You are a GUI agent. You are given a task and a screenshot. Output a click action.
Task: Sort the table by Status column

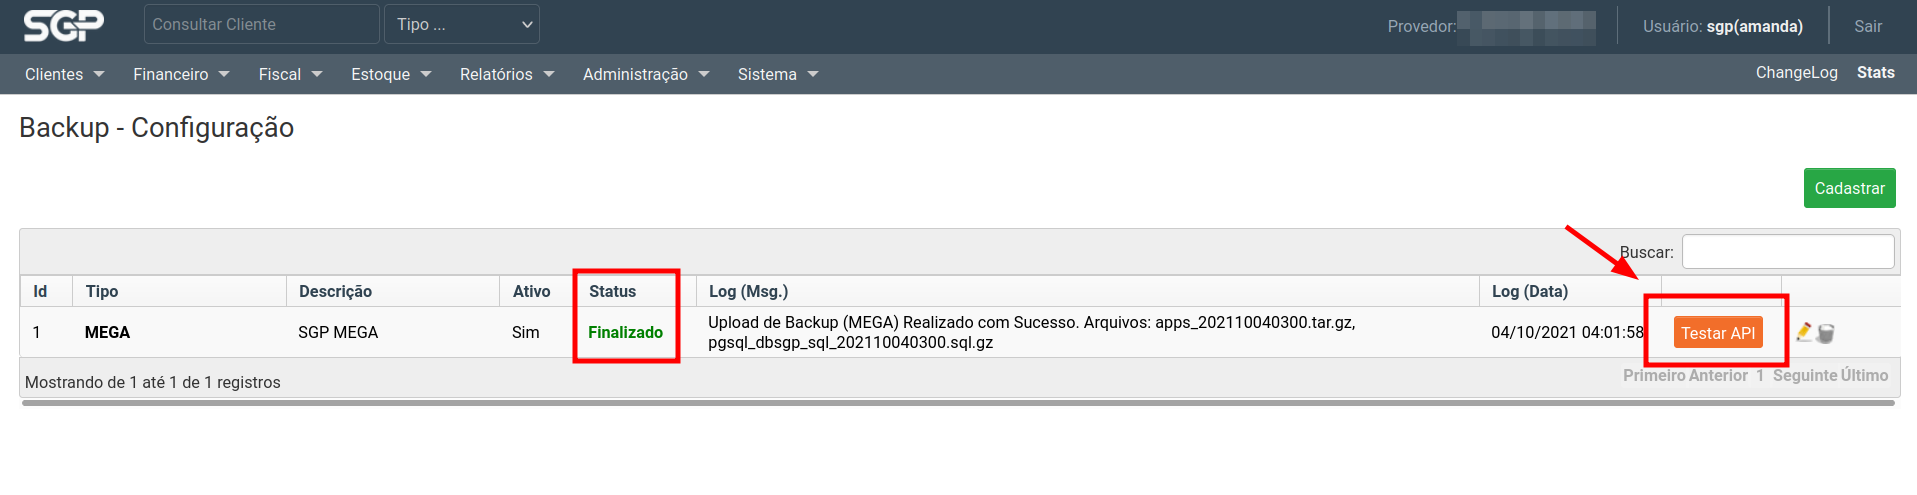pyautogui.click(x=612, y=291)
